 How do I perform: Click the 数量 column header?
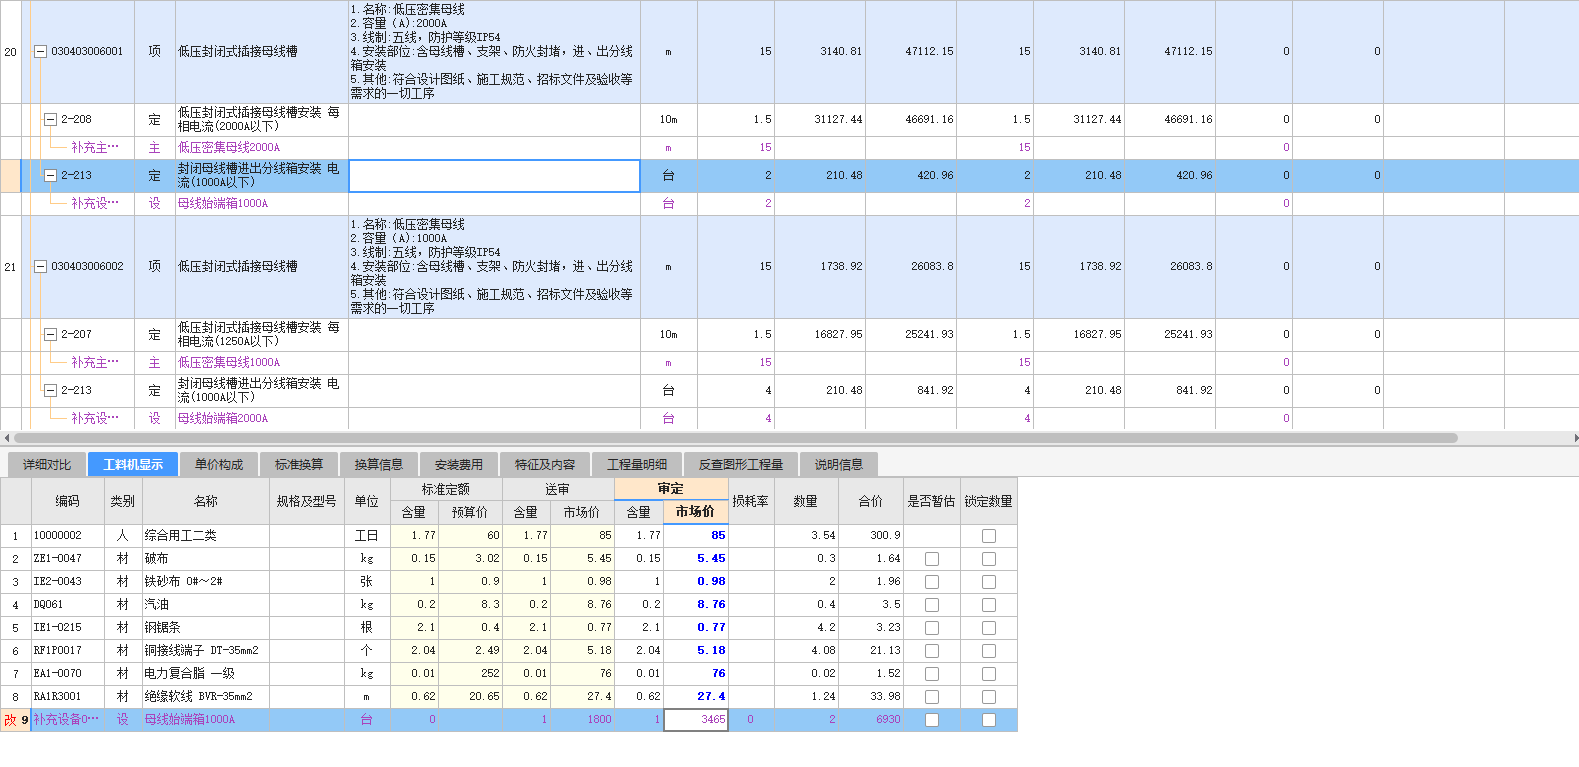[806, 501]
